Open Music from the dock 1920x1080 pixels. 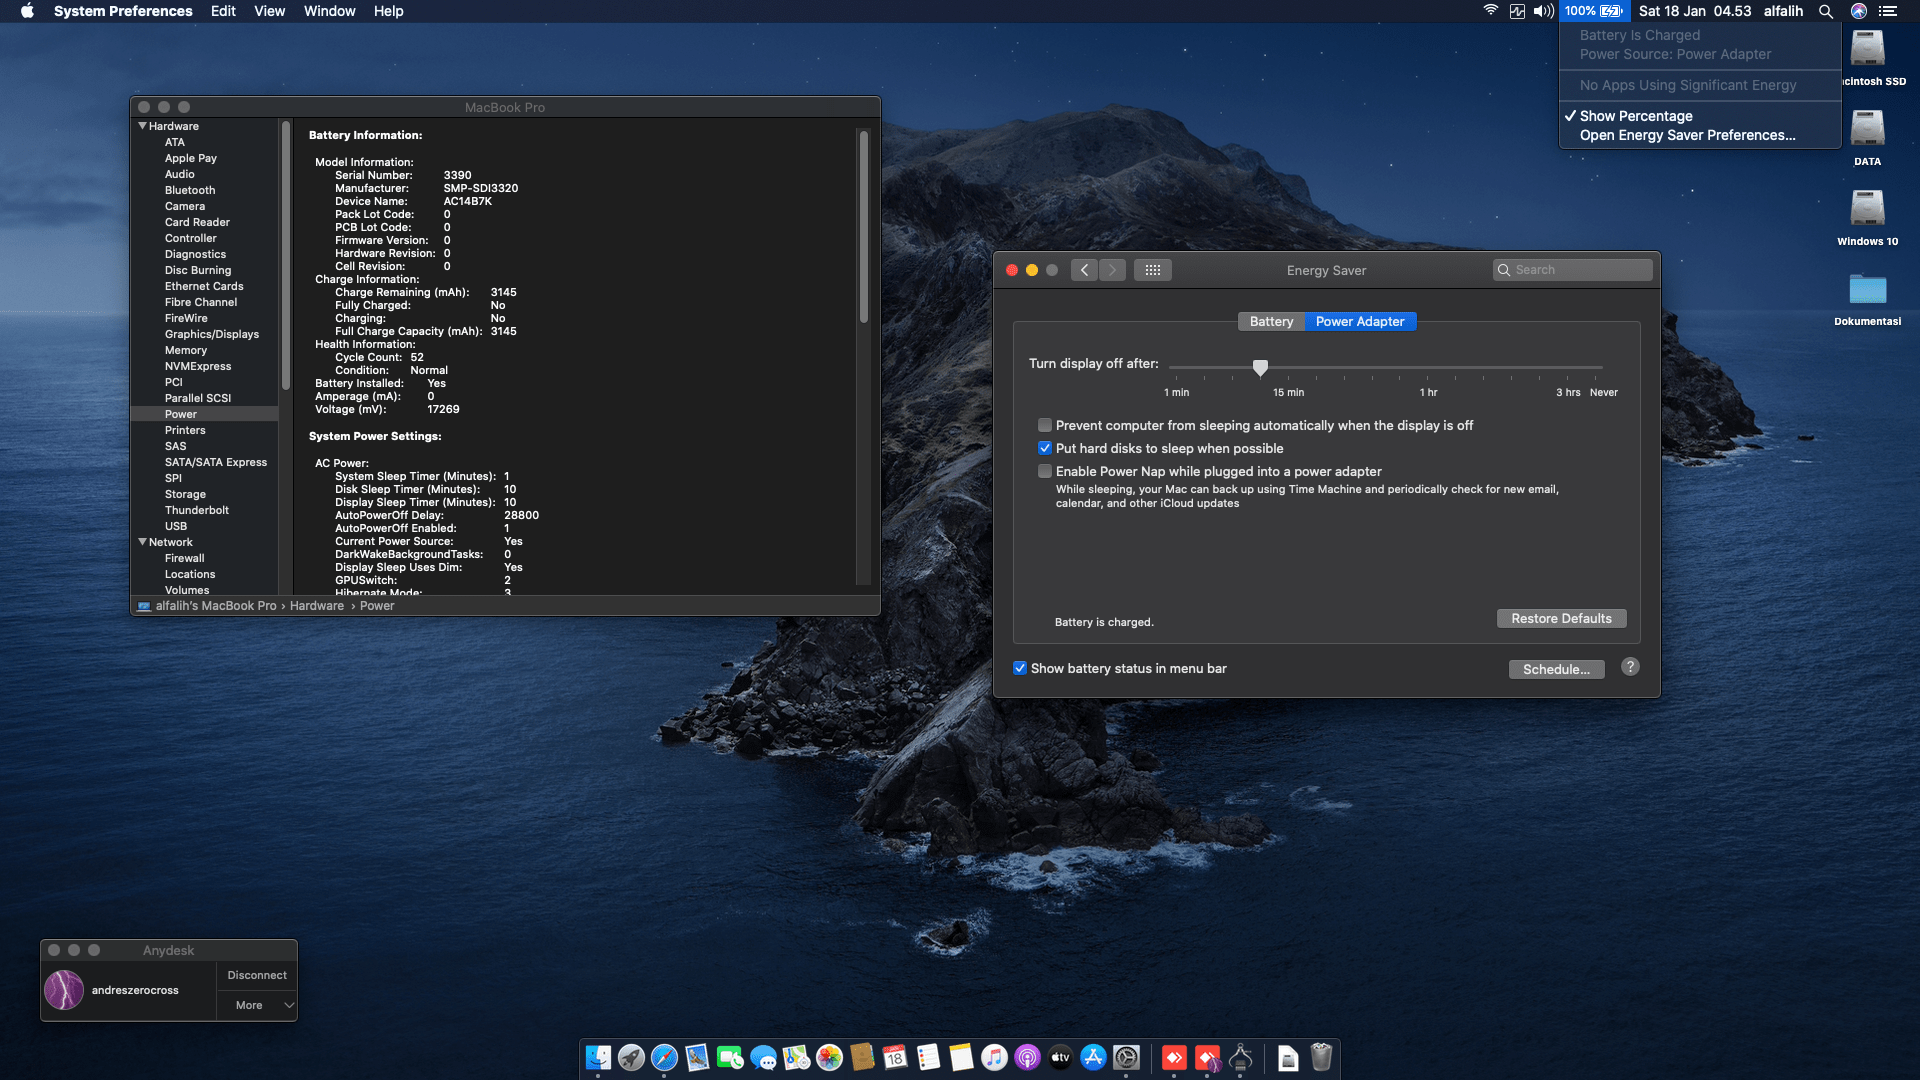[994, 1057]
